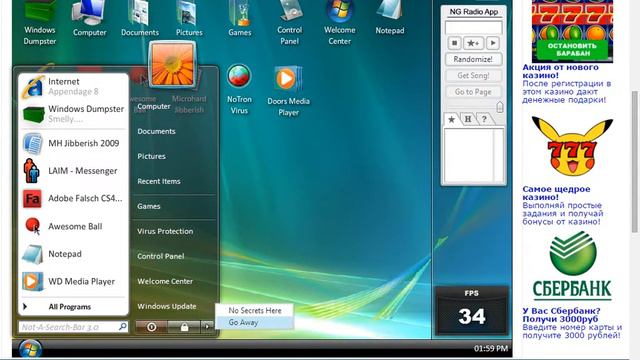Switch to the ? help tab
The width and height of the screenshot is (640, 360).
[484, 119]
